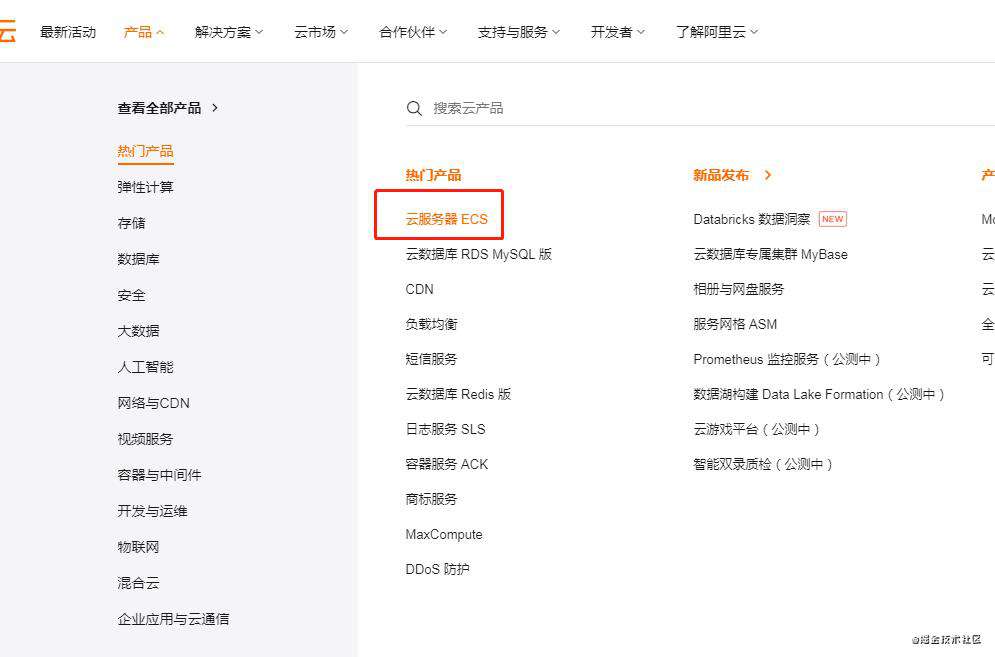Expand the 合作伙伴 dropdown chevron
The width and height of the screenshot is (995, 657).
pyautogui.click(x=443, y=32)
